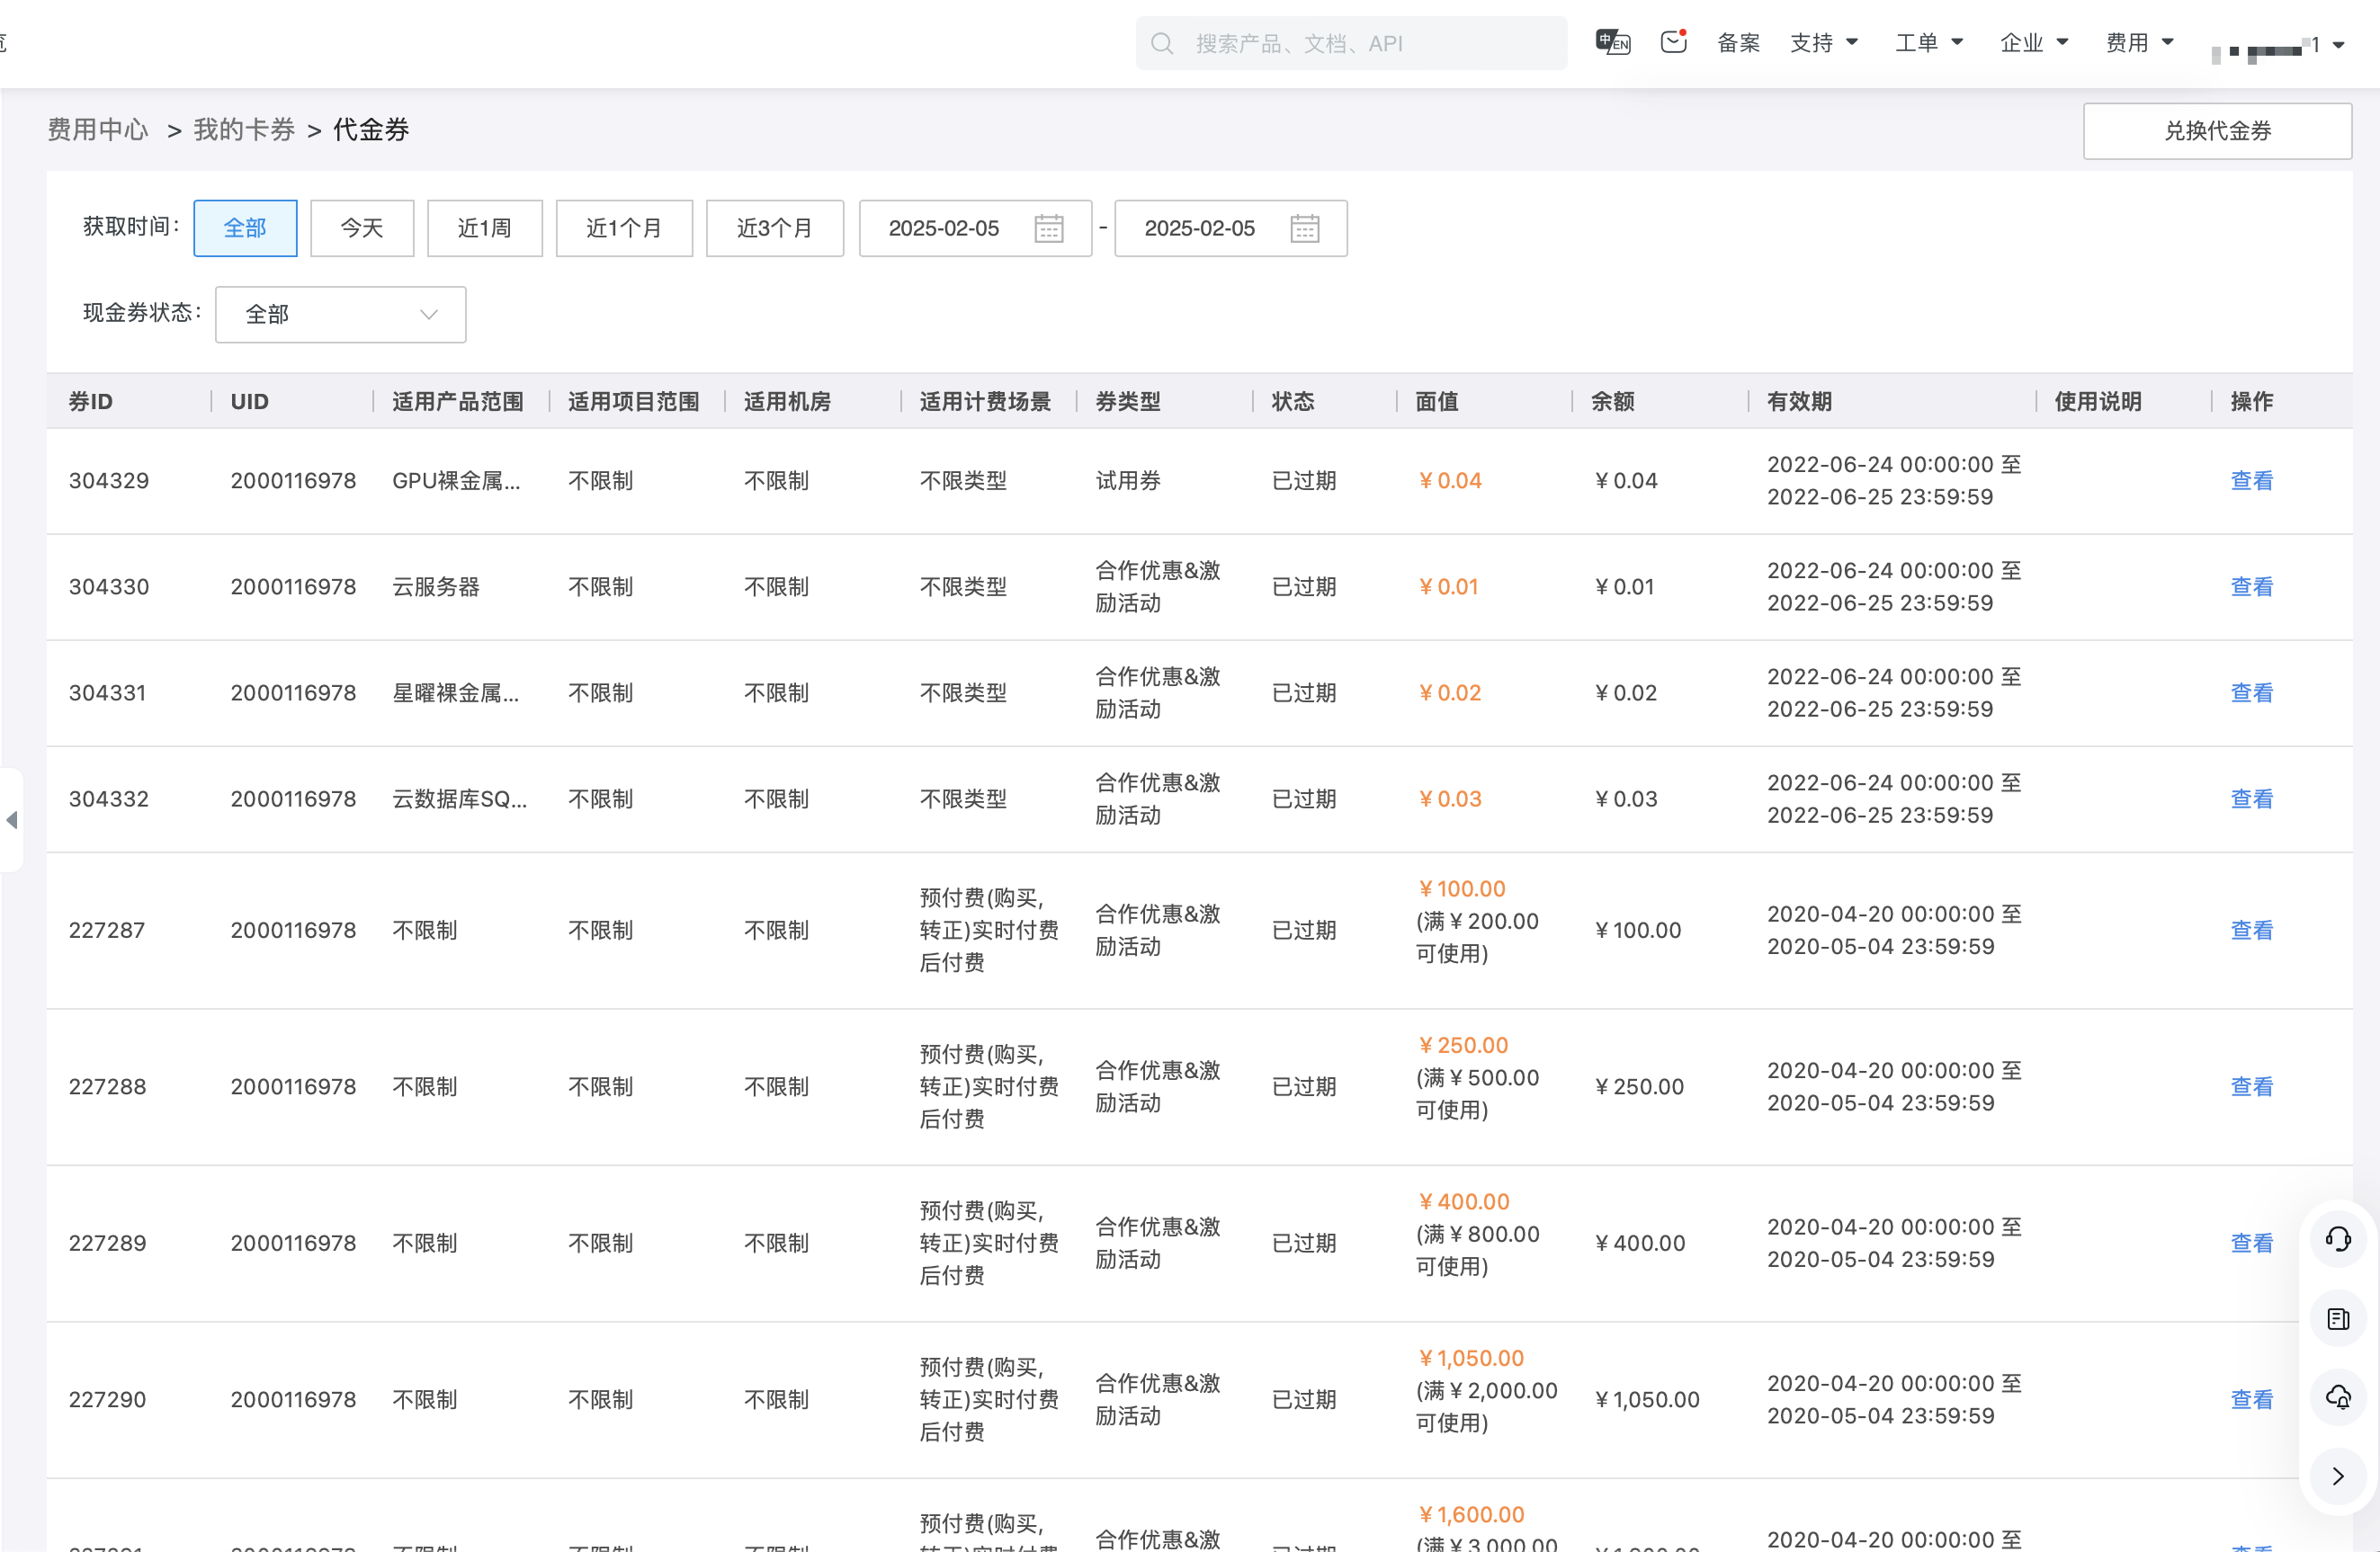Click the 兑换代金券 button

[x=2217, y=131]
